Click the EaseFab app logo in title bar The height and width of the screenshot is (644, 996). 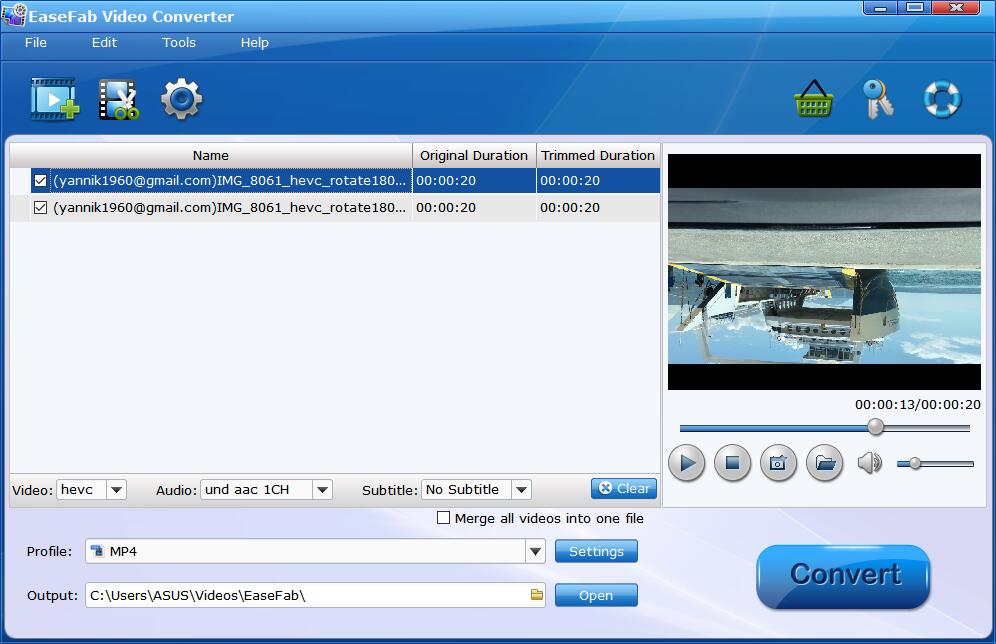14,15
